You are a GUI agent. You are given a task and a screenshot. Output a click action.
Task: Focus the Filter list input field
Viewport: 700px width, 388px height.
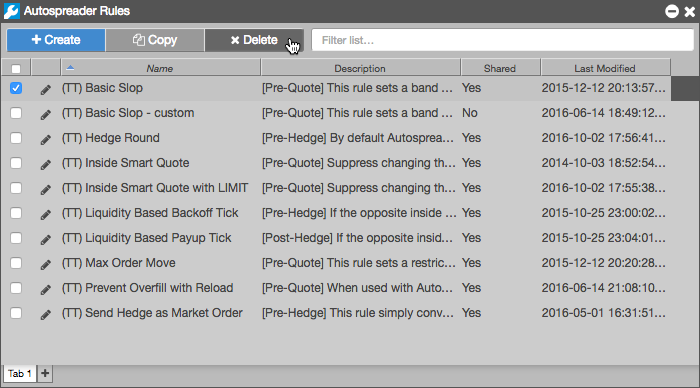click(503, 40)
